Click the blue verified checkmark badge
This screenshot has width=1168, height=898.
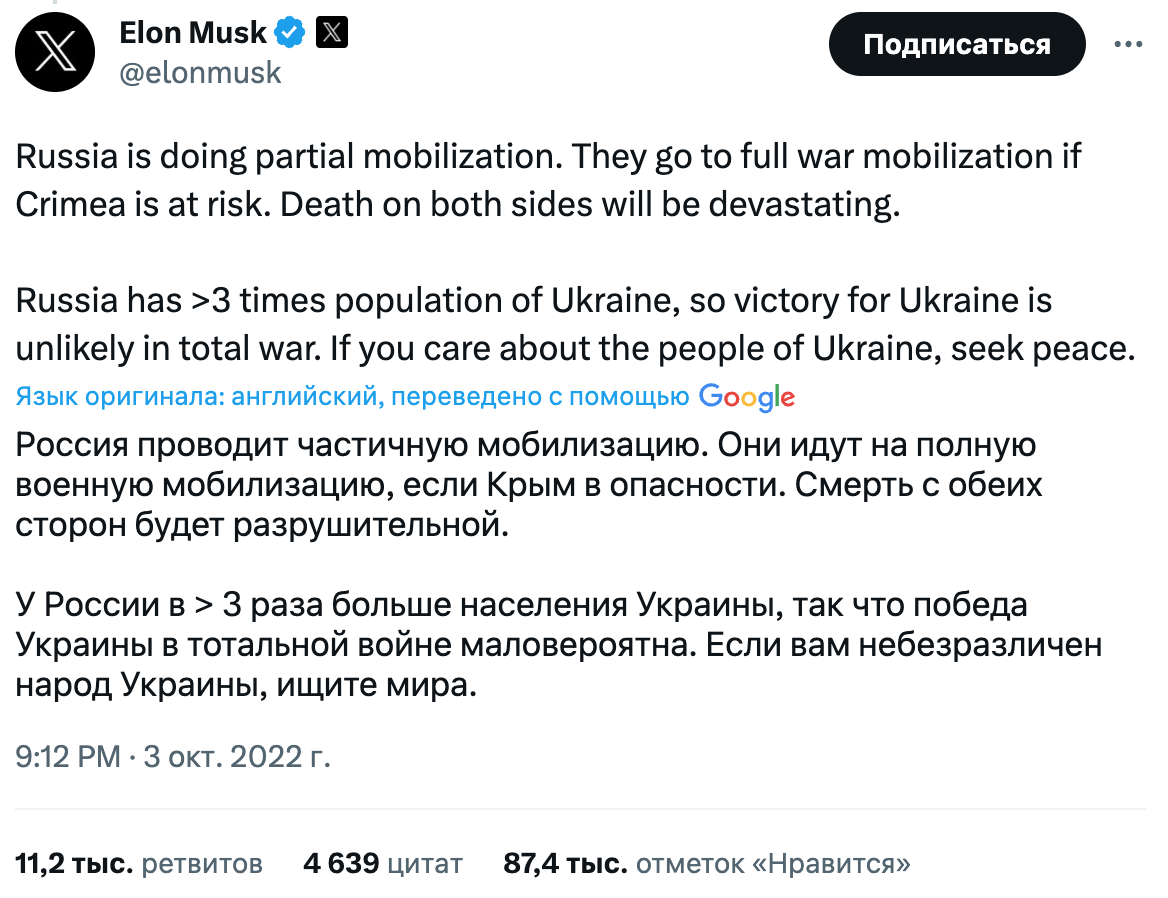click(x=290, y=33)
